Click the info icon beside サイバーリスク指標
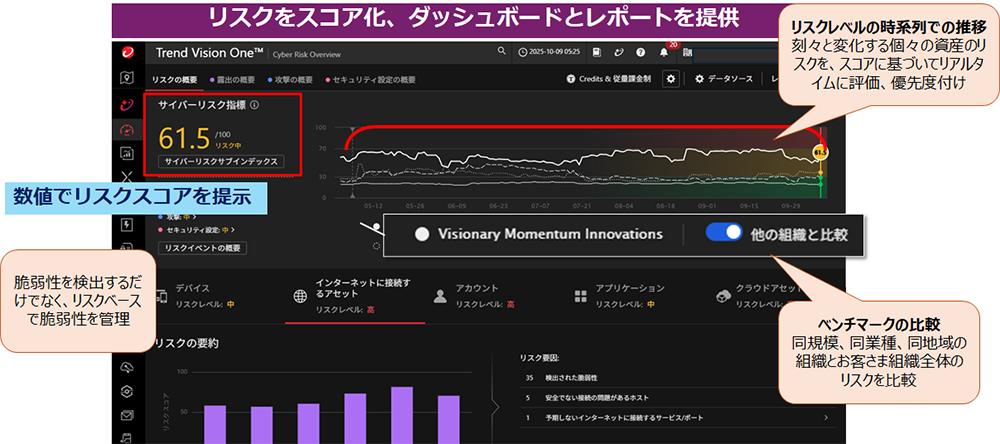 [254, 105]
